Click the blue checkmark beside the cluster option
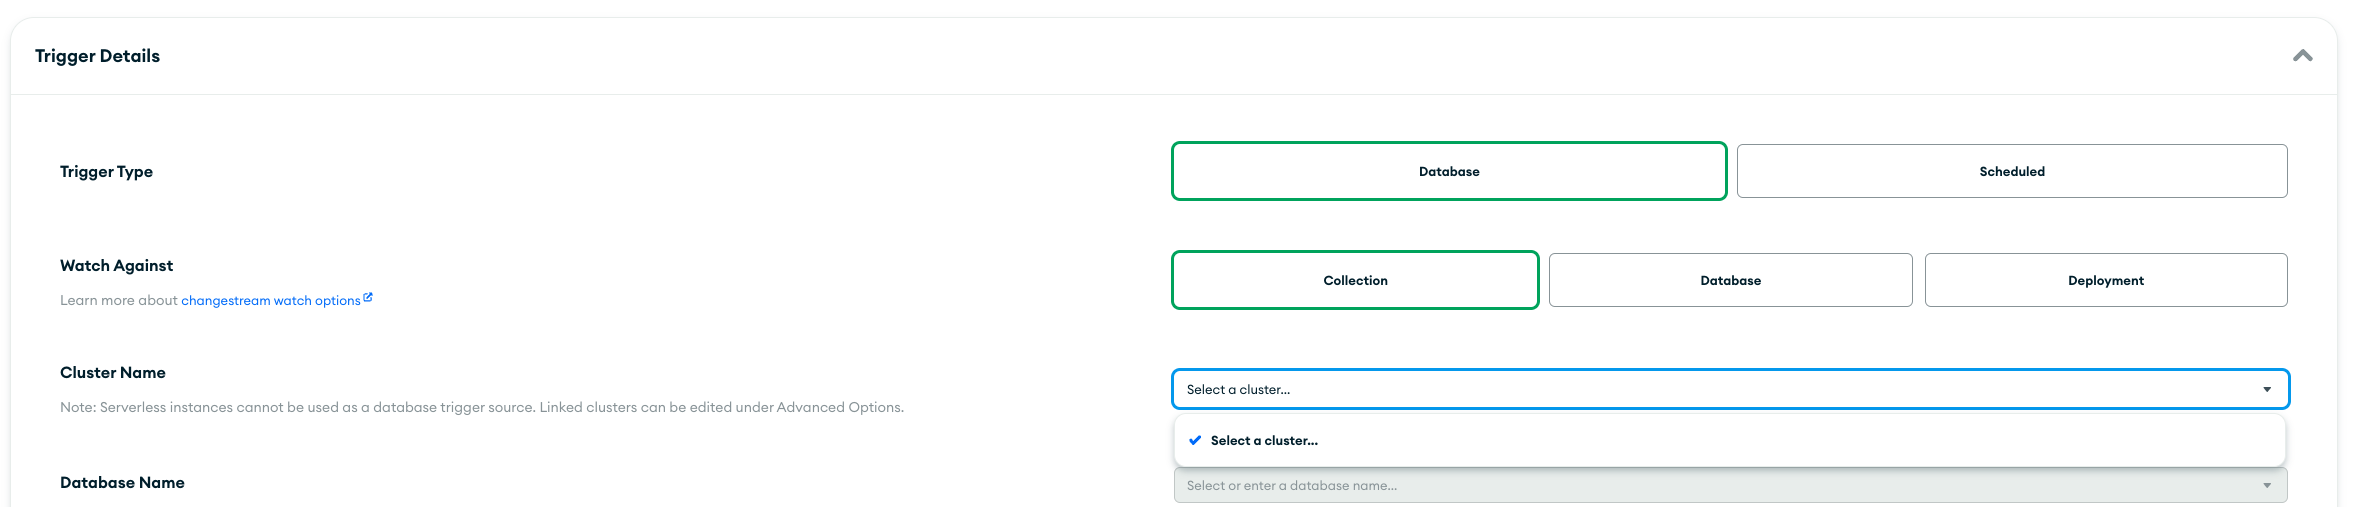The height and width of the screenshot is (507, 2355). pyautogui.click(x=1195, y=440)
